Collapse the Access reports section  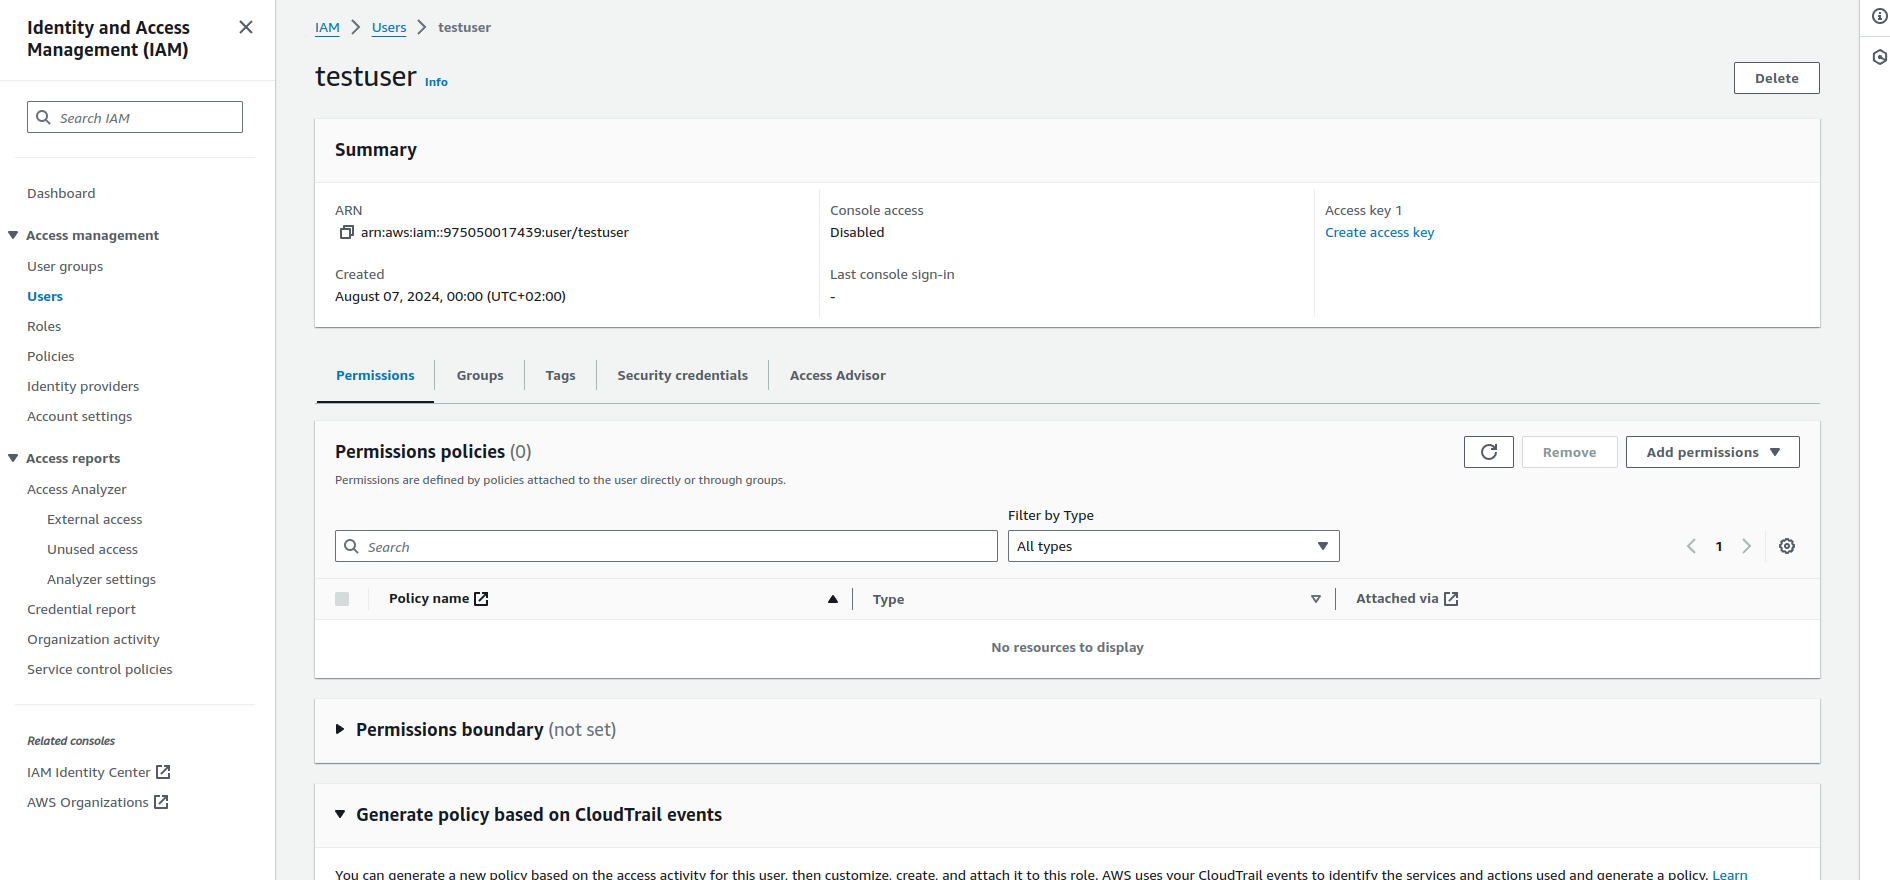[13, 458]
